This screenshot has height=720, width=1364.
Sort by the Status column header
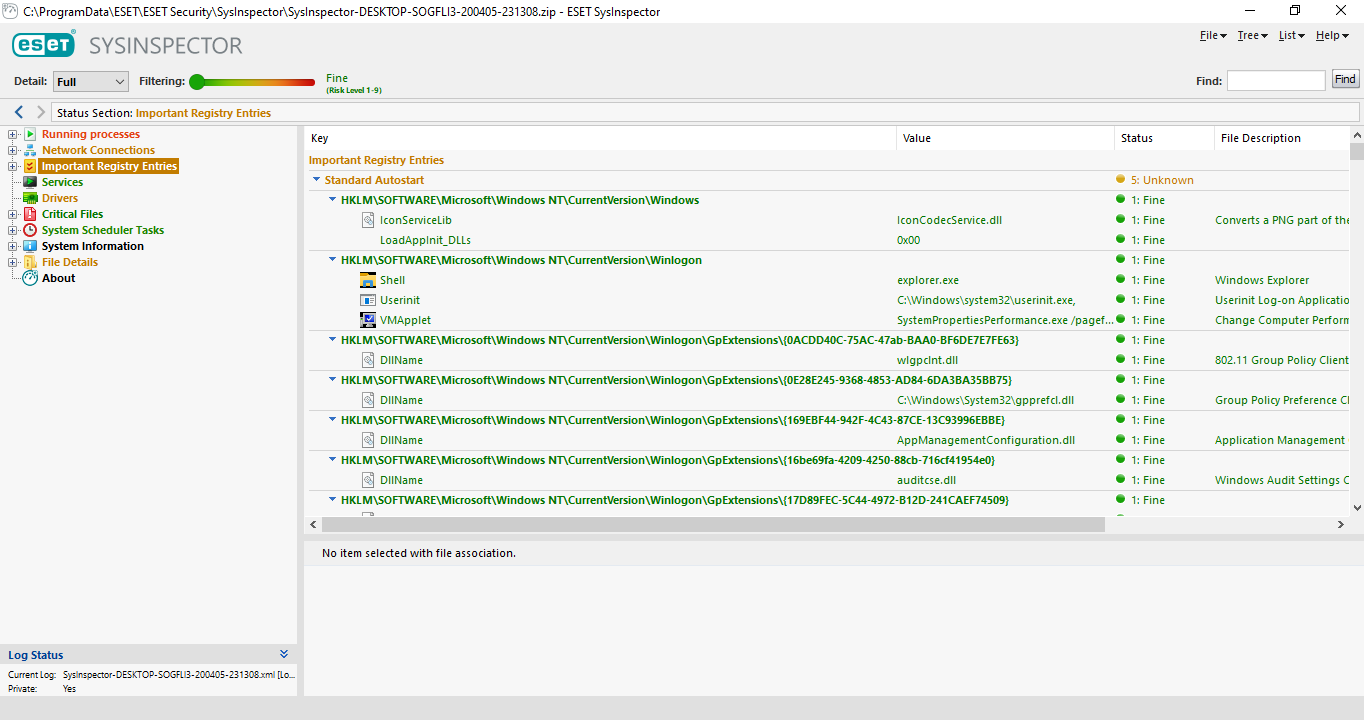coord(1137,138)
